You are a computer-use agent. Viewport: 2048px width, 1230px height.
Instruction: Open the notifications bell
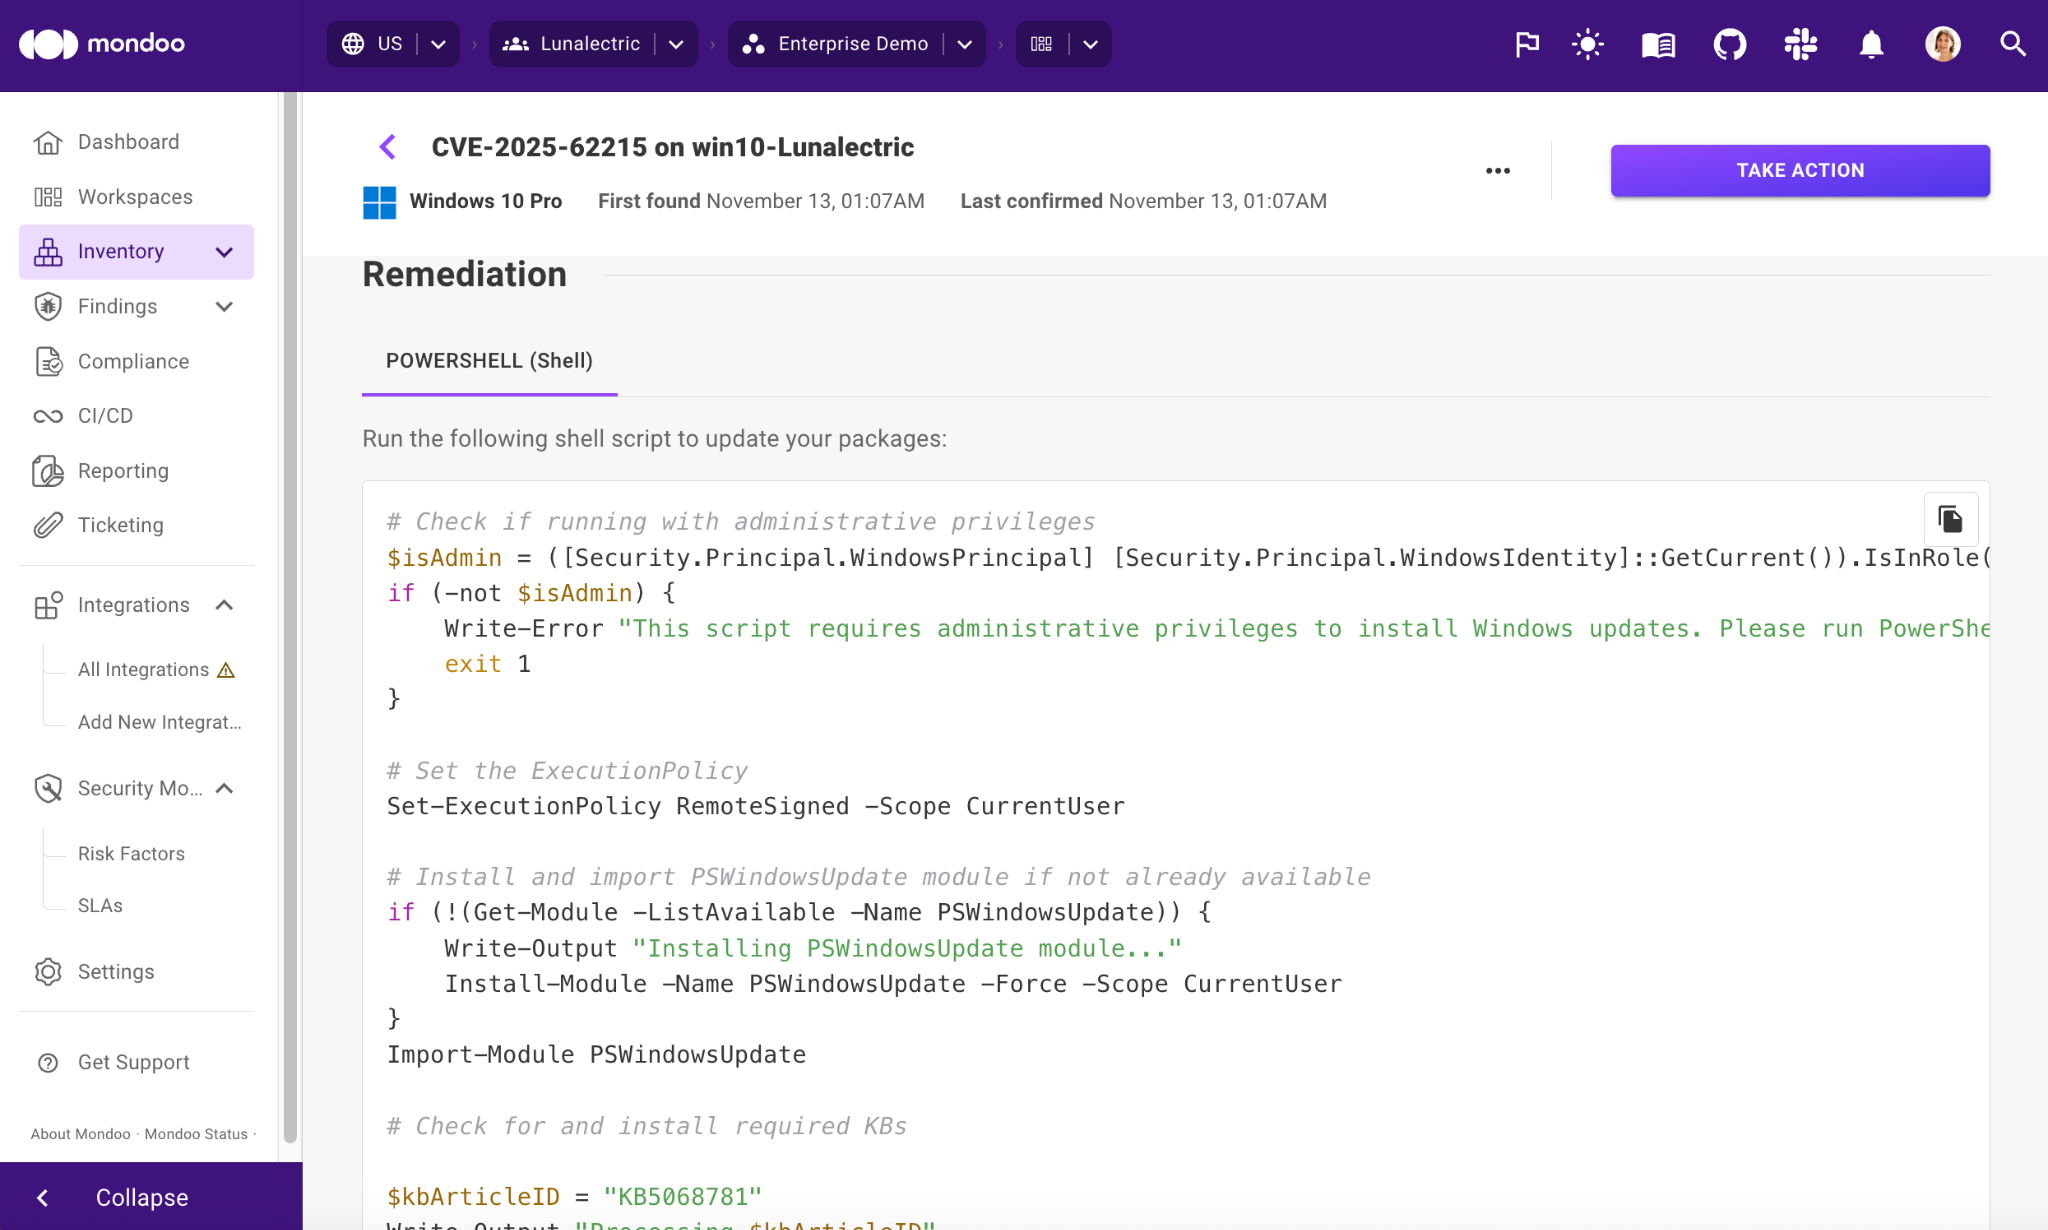click(1871, 44)
